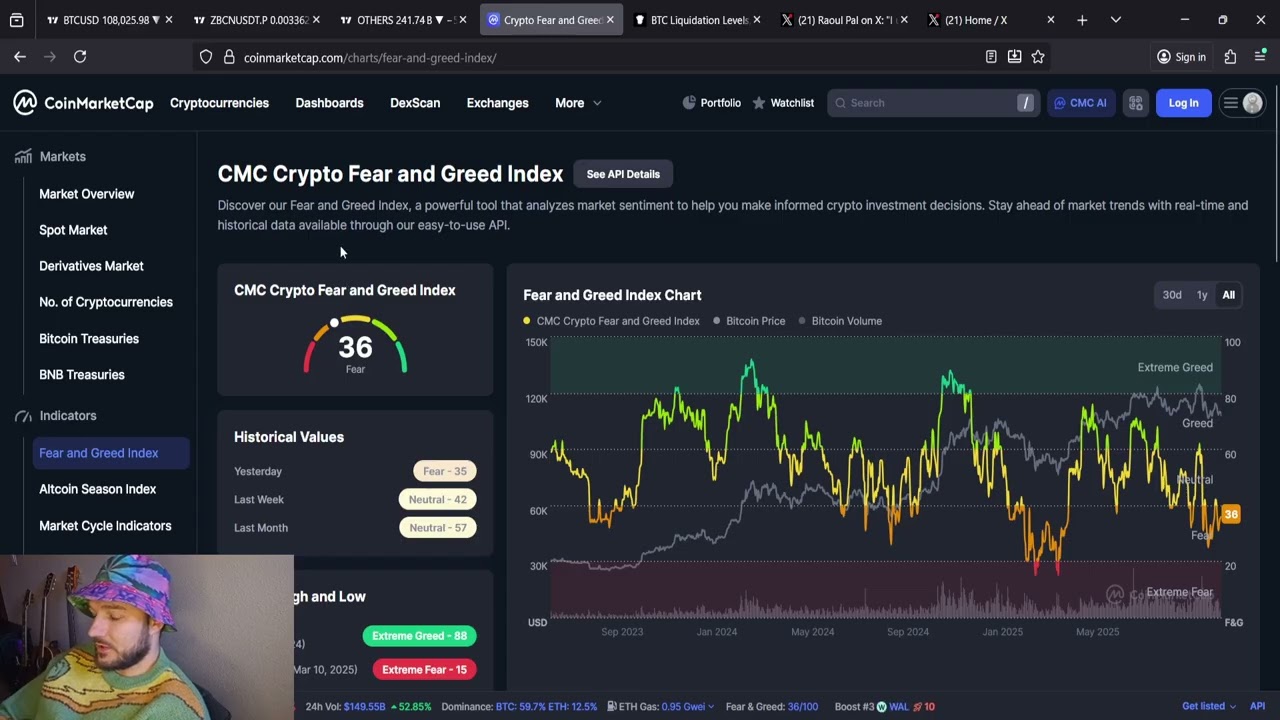
Task: Reload the page with the refresh icon
Action: click(x=80, y=57)
